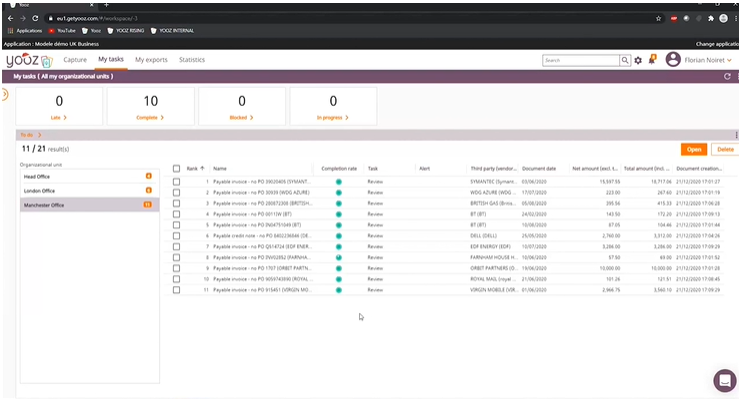739x399 pixels.
Task: Click completion dot for VIRGIN MOBILE invoice
Action: point(338,290)
